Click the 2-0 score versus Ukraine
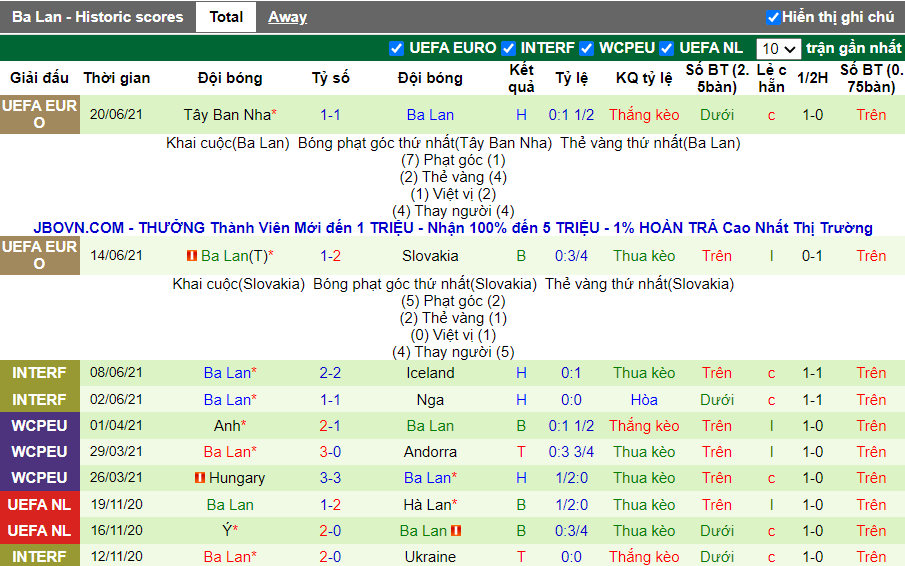Image resolution: width=905 pixels, height=566 pixels. pos(330,557)
